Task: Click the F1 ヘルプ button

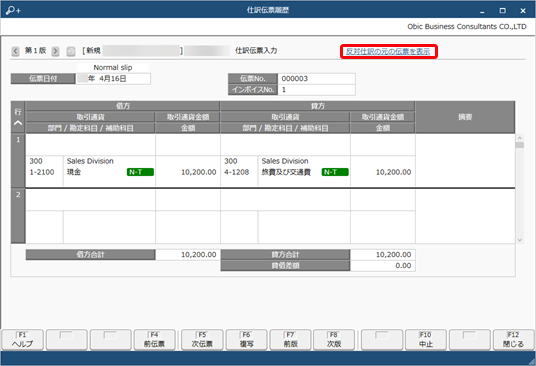Action: tap(23, 340)
